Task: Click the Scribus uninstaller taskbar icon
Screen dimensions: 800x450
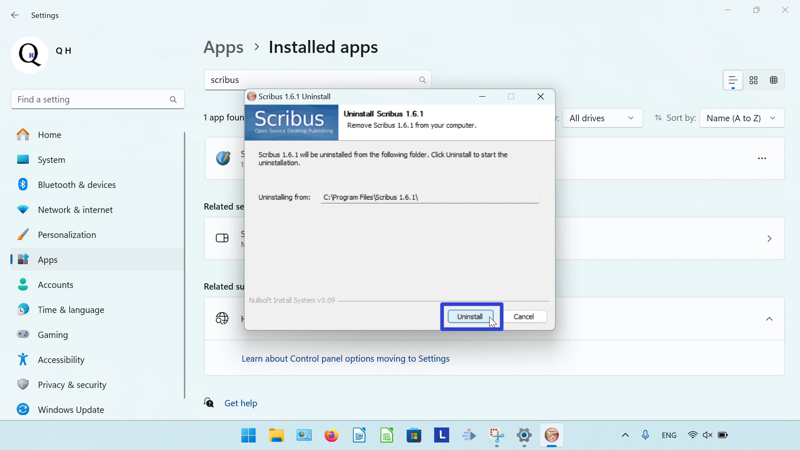Action: pyautogui.click(x=552, y=435)
